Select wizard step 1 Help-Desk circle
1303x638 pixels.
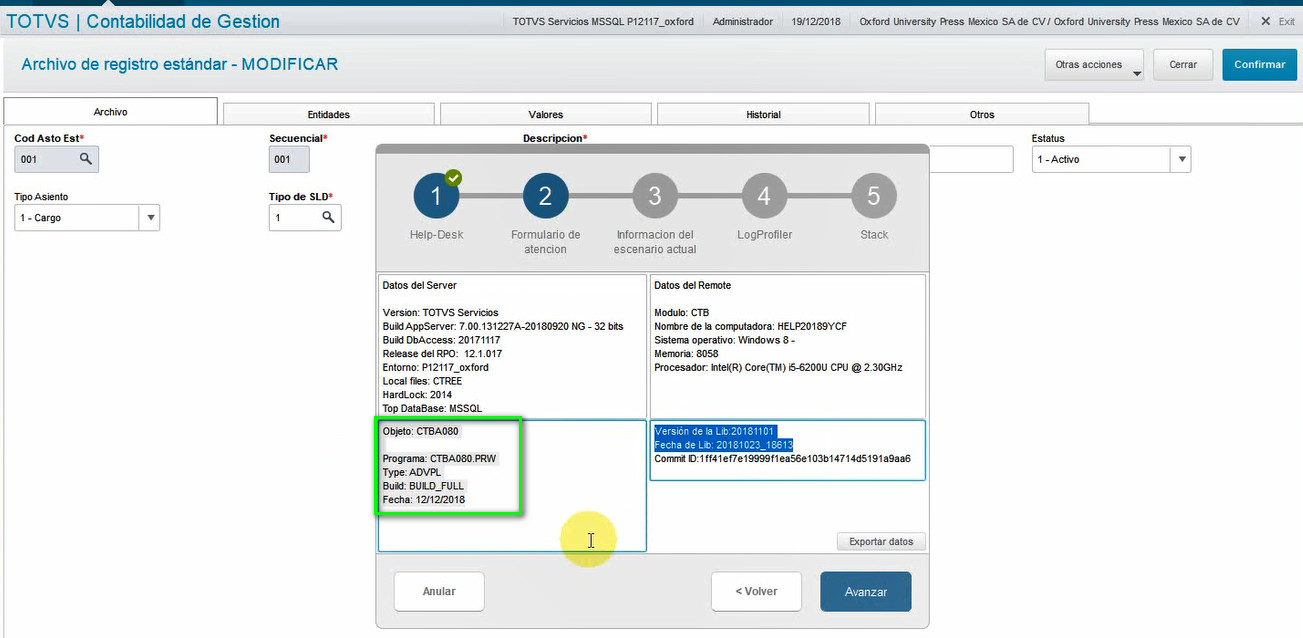[437, 196]
